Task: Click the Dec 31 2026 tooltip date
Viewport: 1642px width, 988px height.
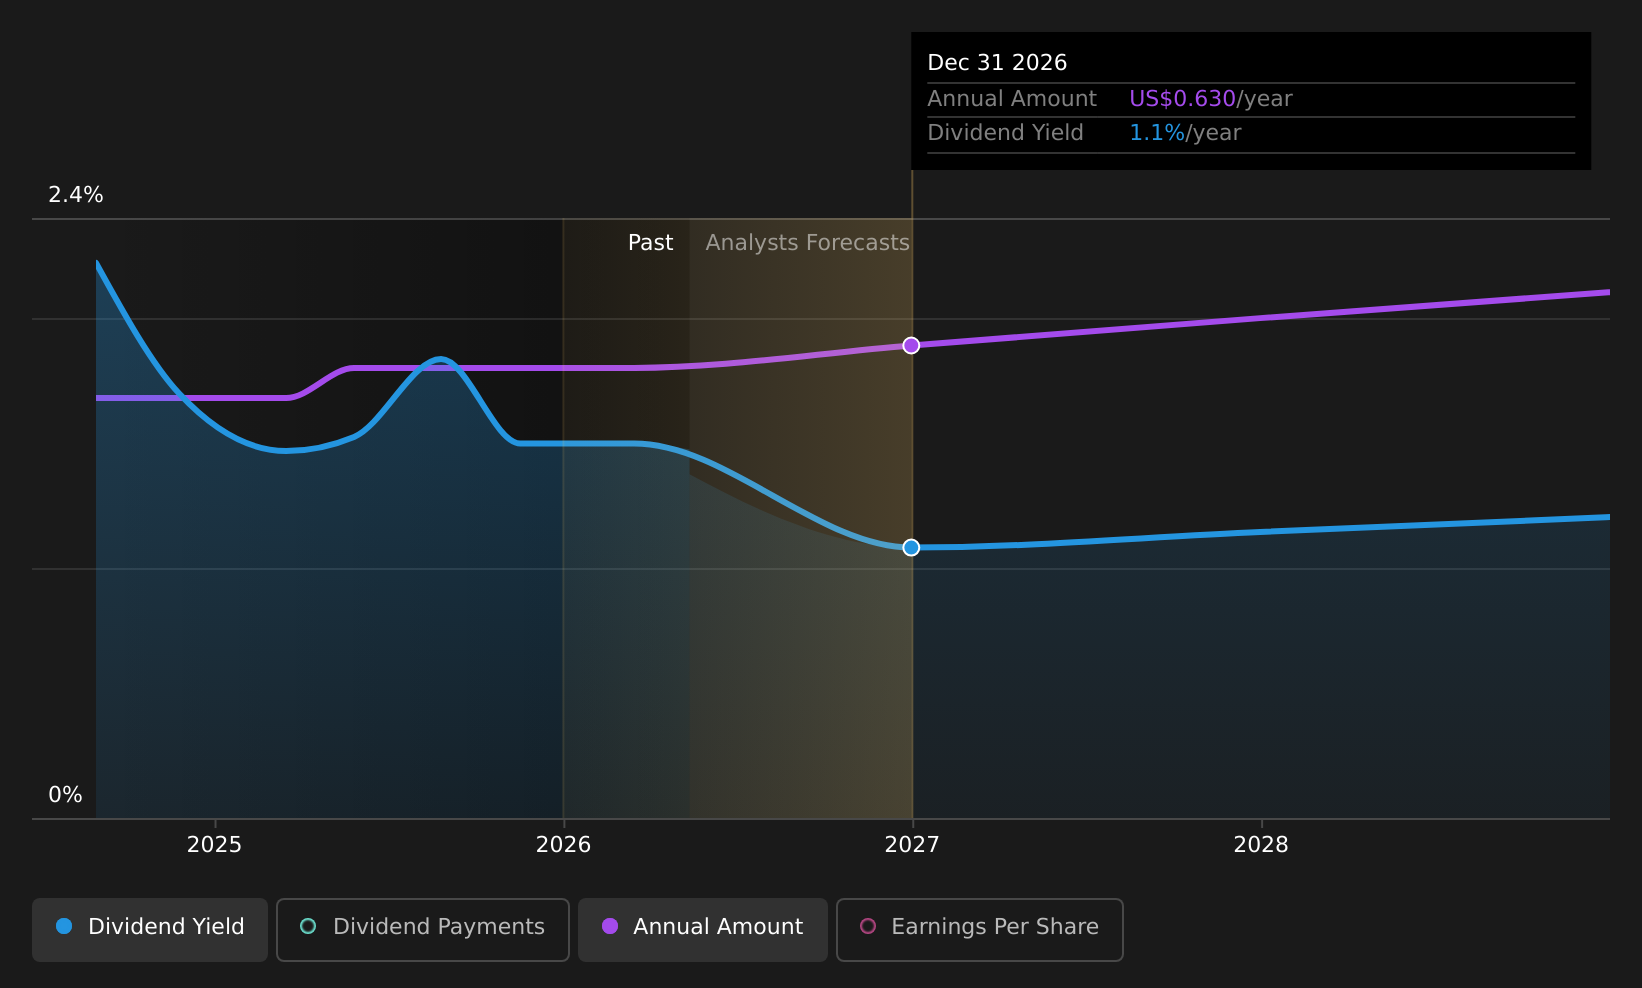Action: click(997, 63)
